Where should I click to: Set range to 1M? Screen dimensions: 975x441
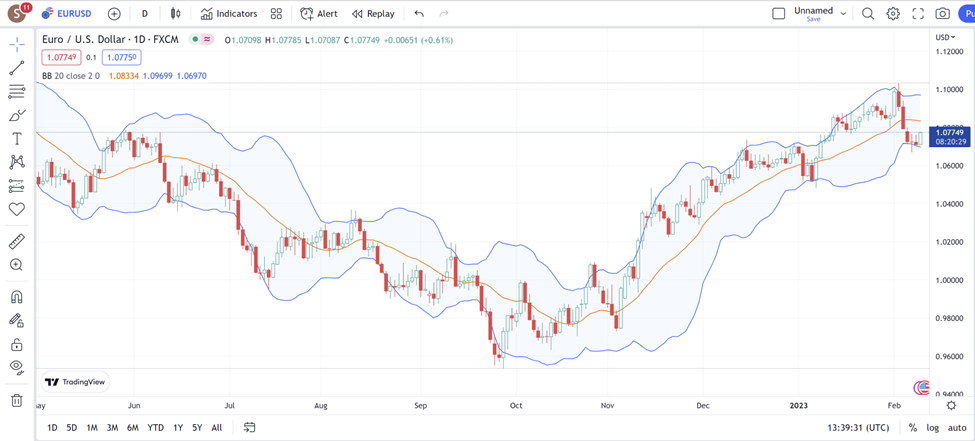click(92, 427)
